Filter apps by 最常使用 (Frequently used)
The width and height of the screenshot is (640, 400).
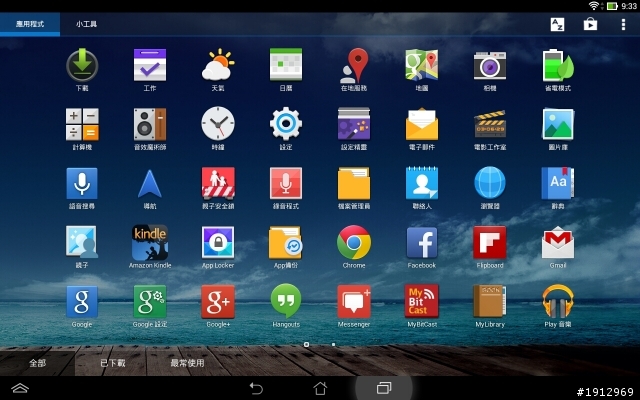coord(187,363)
